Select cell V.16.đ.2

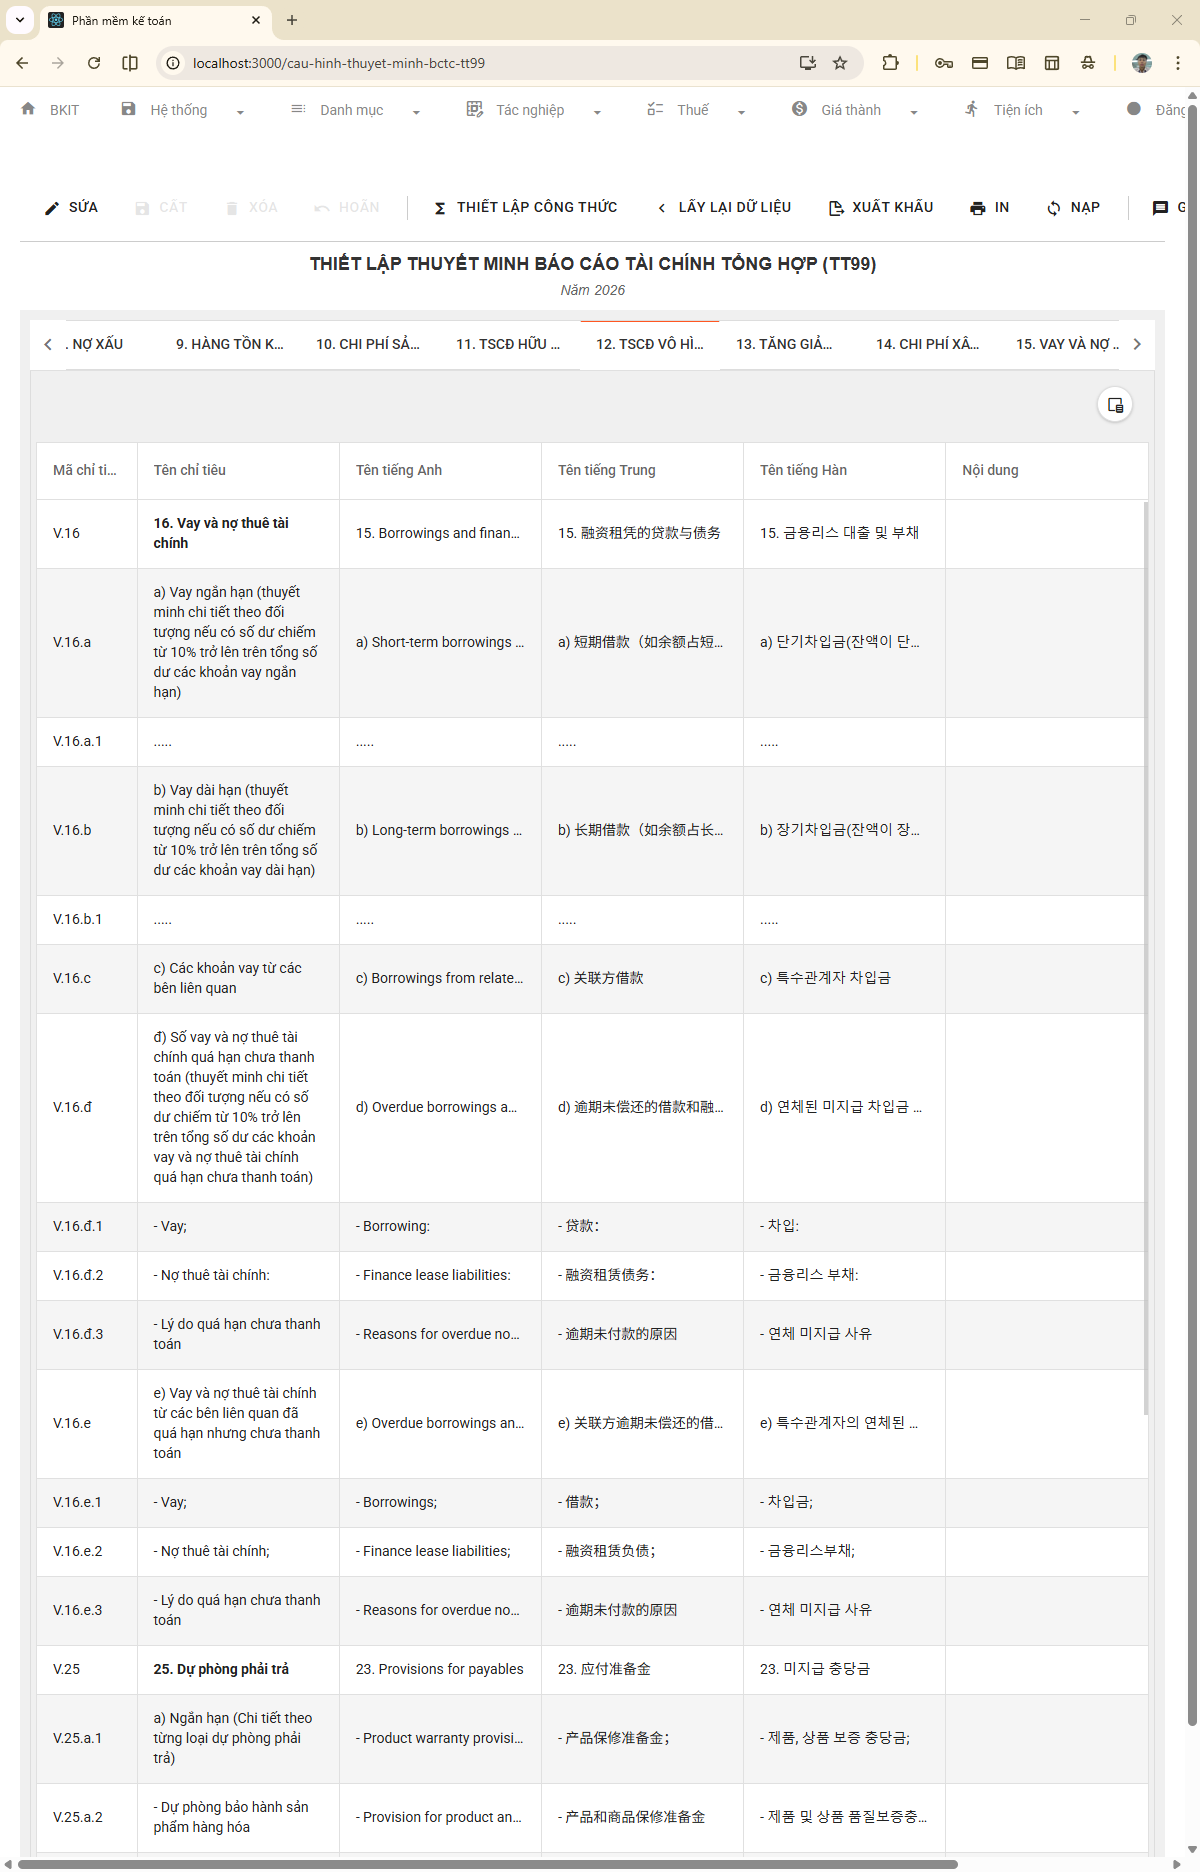86,1275
